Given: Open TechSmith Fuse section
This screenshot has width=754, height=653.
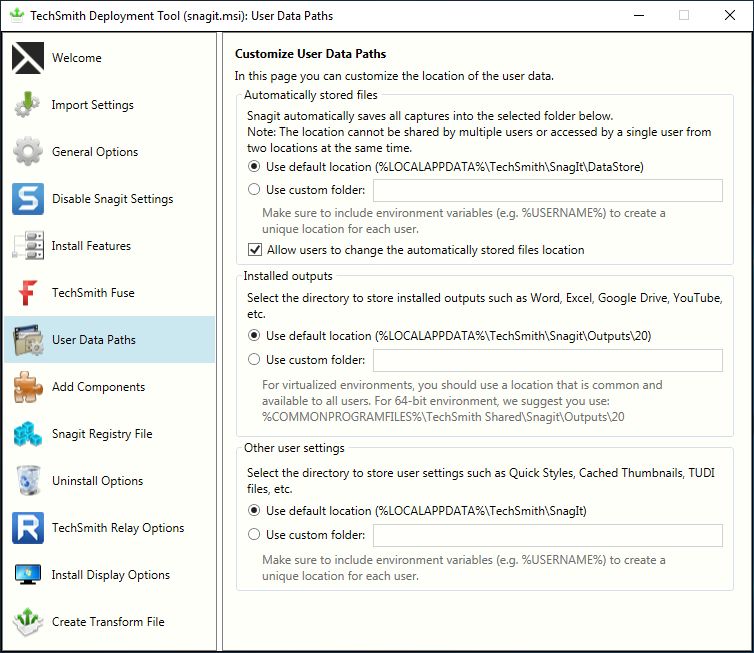Looking at the screenshot, I should (110, 293).
